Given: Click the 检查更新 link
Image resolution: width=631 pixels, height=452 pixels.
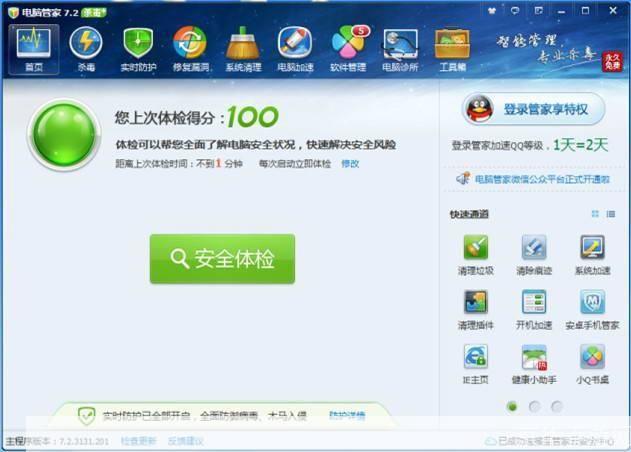Looking at the screenshot, I should pos(138,441).
